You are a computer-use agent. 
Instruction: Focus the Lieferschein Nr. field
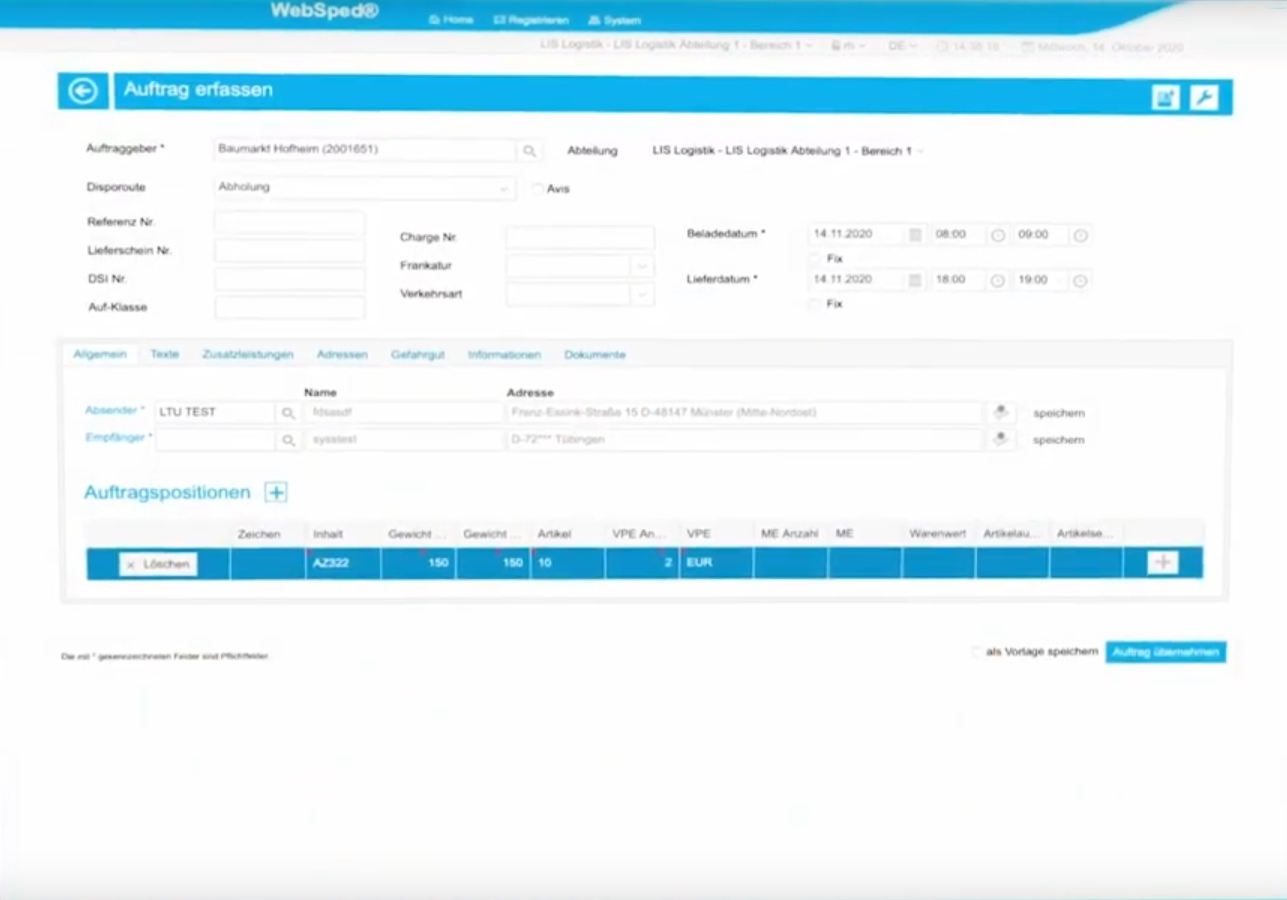[x=290, y=251]
